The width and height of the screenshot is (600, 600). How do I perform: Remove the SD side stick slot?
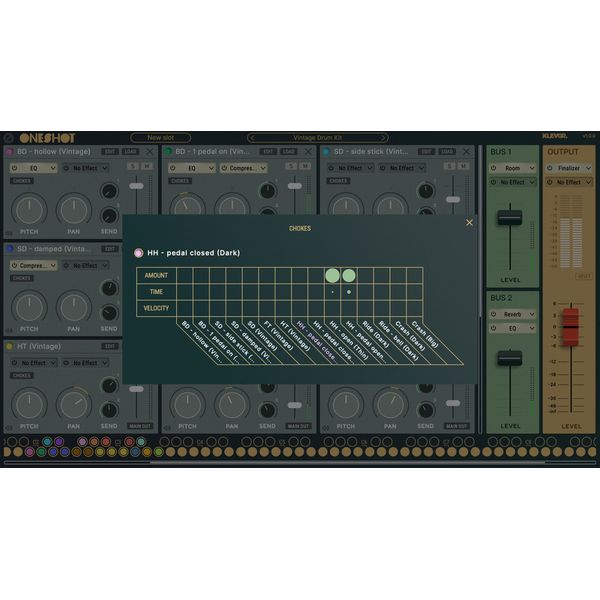(x=468, y=152)
